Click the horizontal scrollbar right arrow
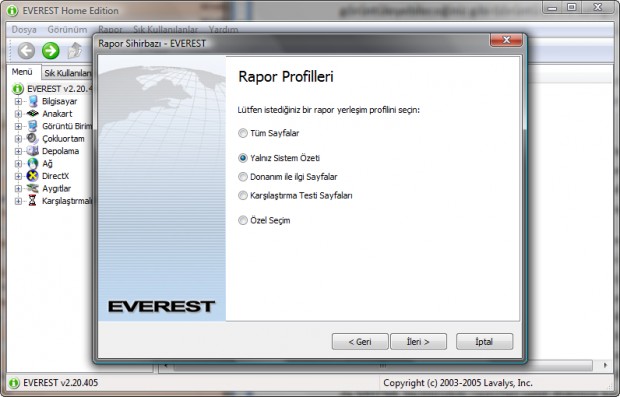620x397 pixels. (605, 365)
